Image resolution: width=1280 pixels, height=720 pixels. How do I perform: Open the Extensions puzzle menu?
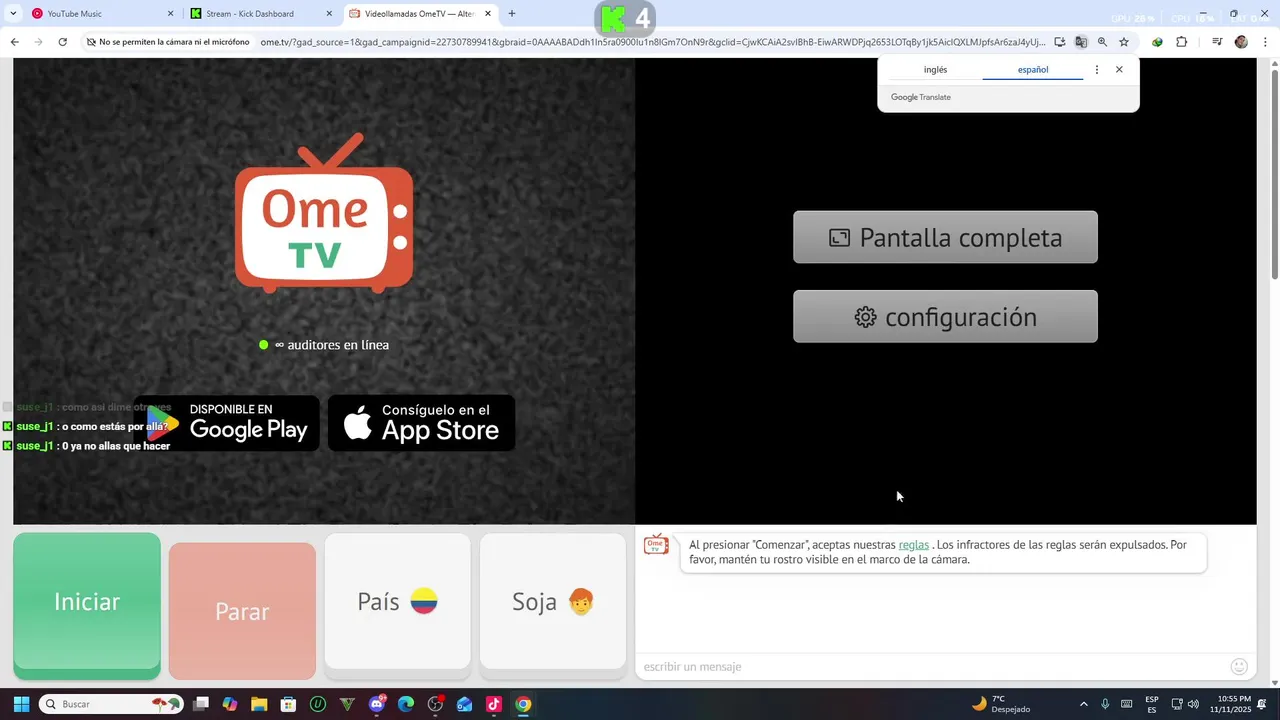point(1181,42)
